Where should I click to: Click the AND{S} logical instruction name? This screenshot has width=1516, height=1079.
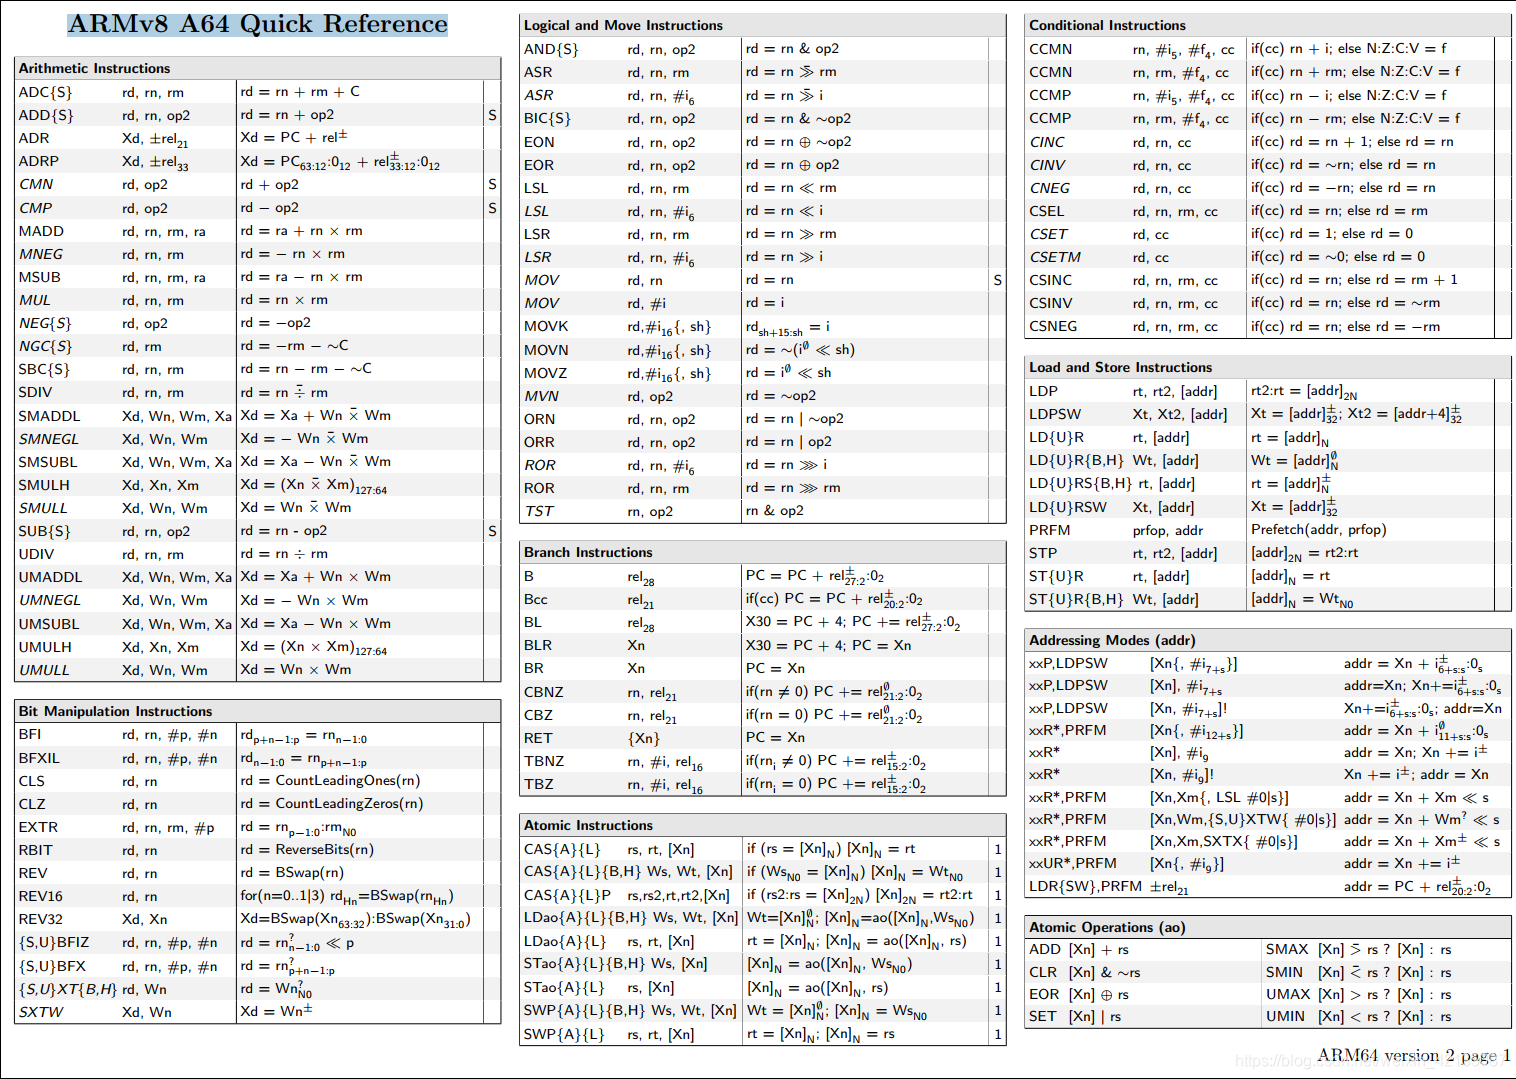pos(551,49)
